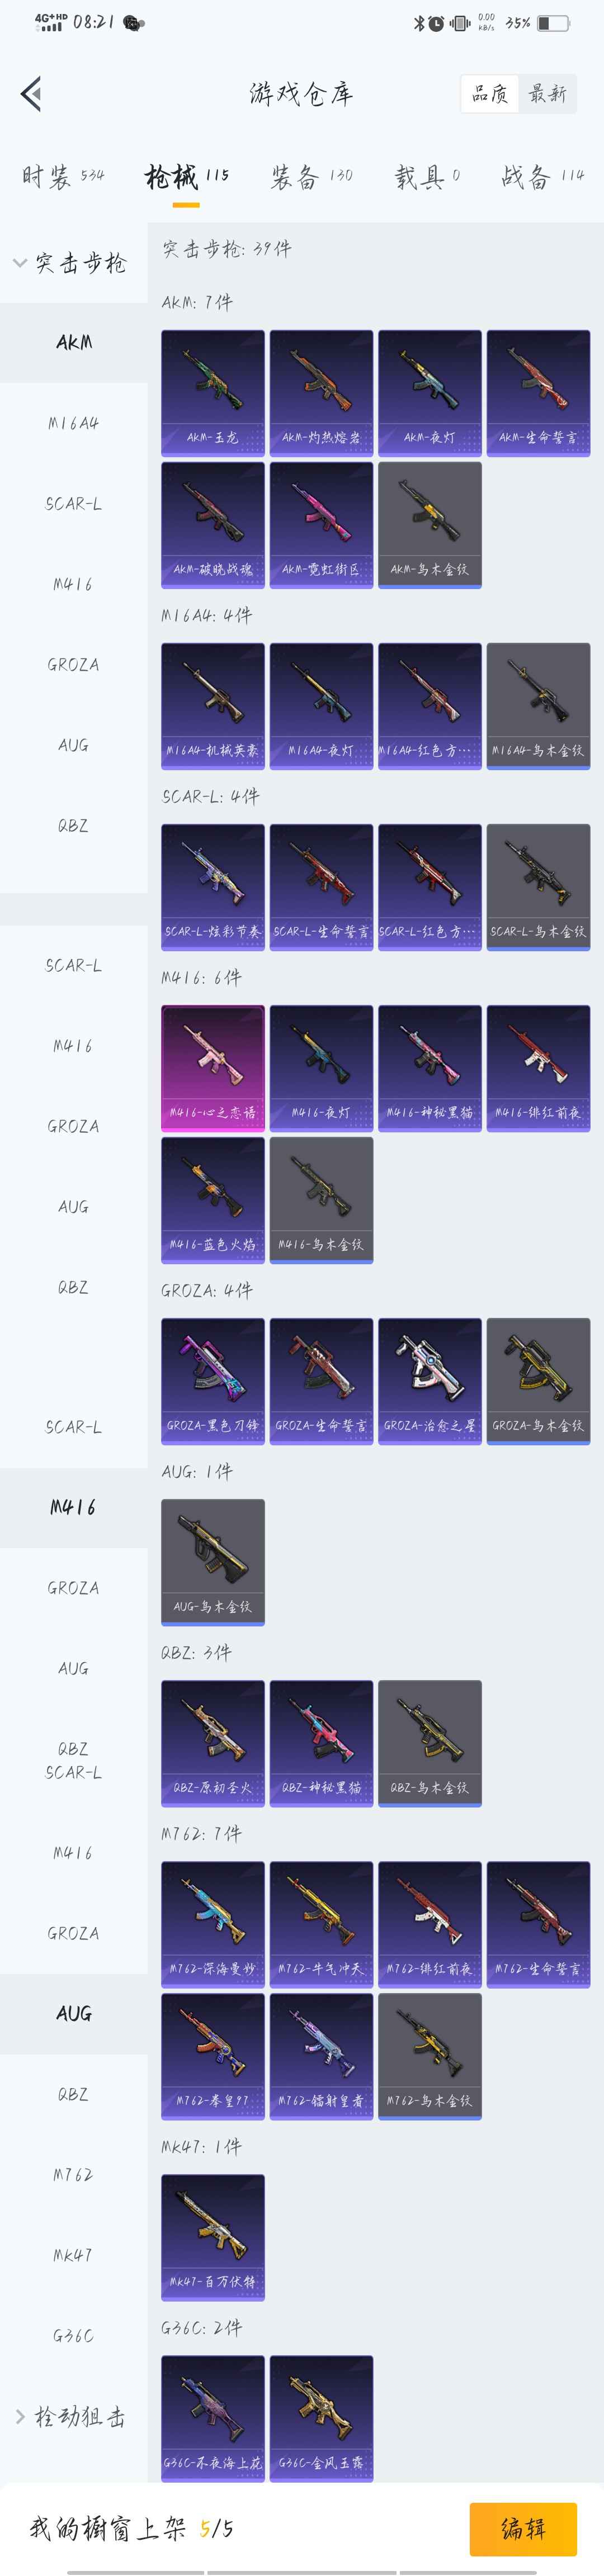Open the 载具 tab
This screenshot has width=604, height=2576.
427,177
